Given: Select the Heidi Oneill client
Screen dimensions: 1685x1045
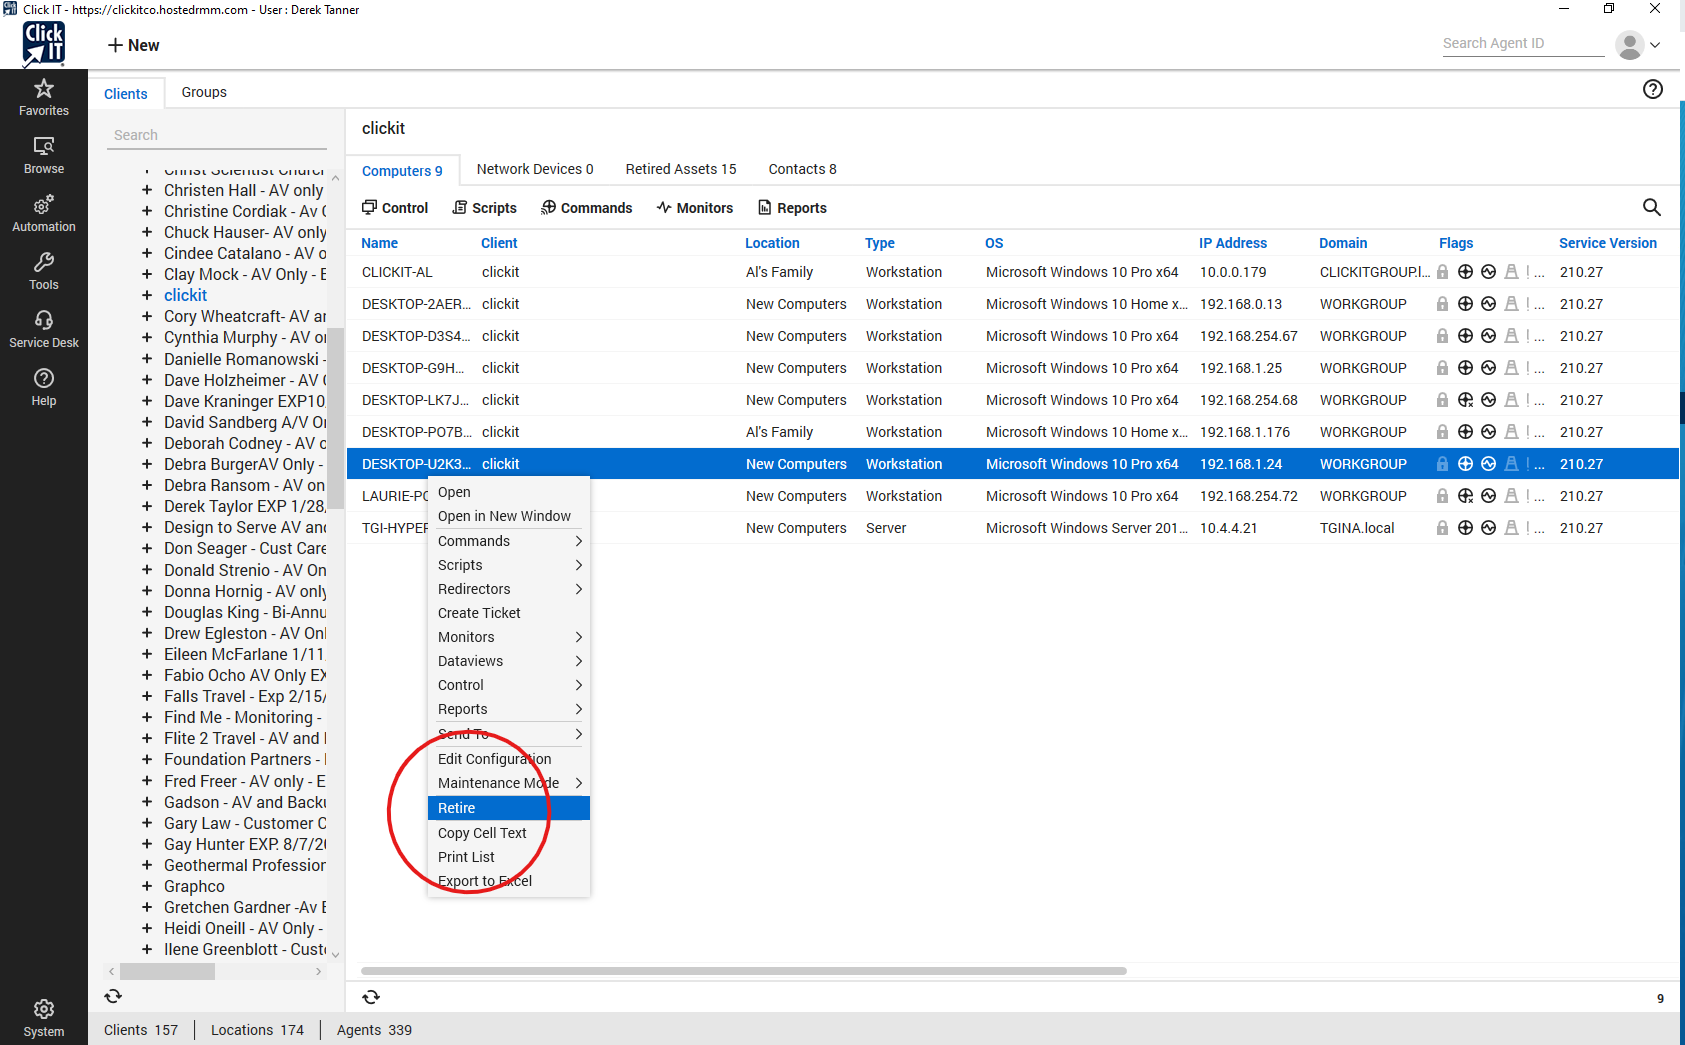Looking at the screenshot, I should tap(243, 928).
